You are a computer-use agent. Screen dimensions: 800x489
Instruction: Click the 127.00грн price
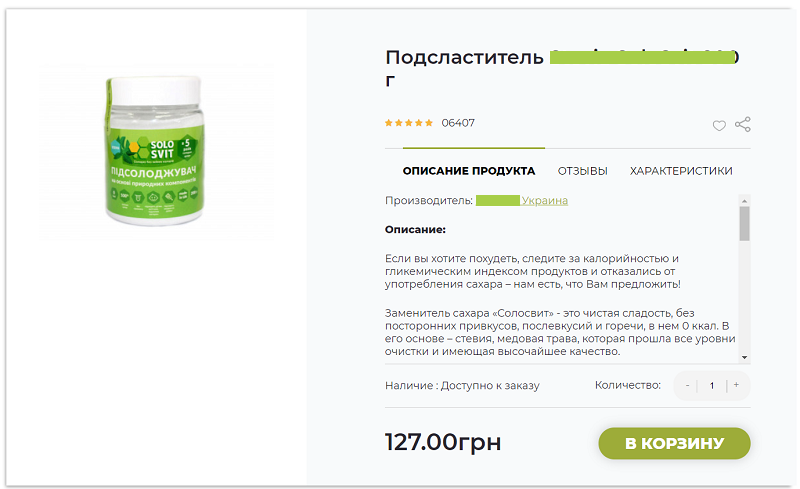pyautogui.click(x=443, y=442)
